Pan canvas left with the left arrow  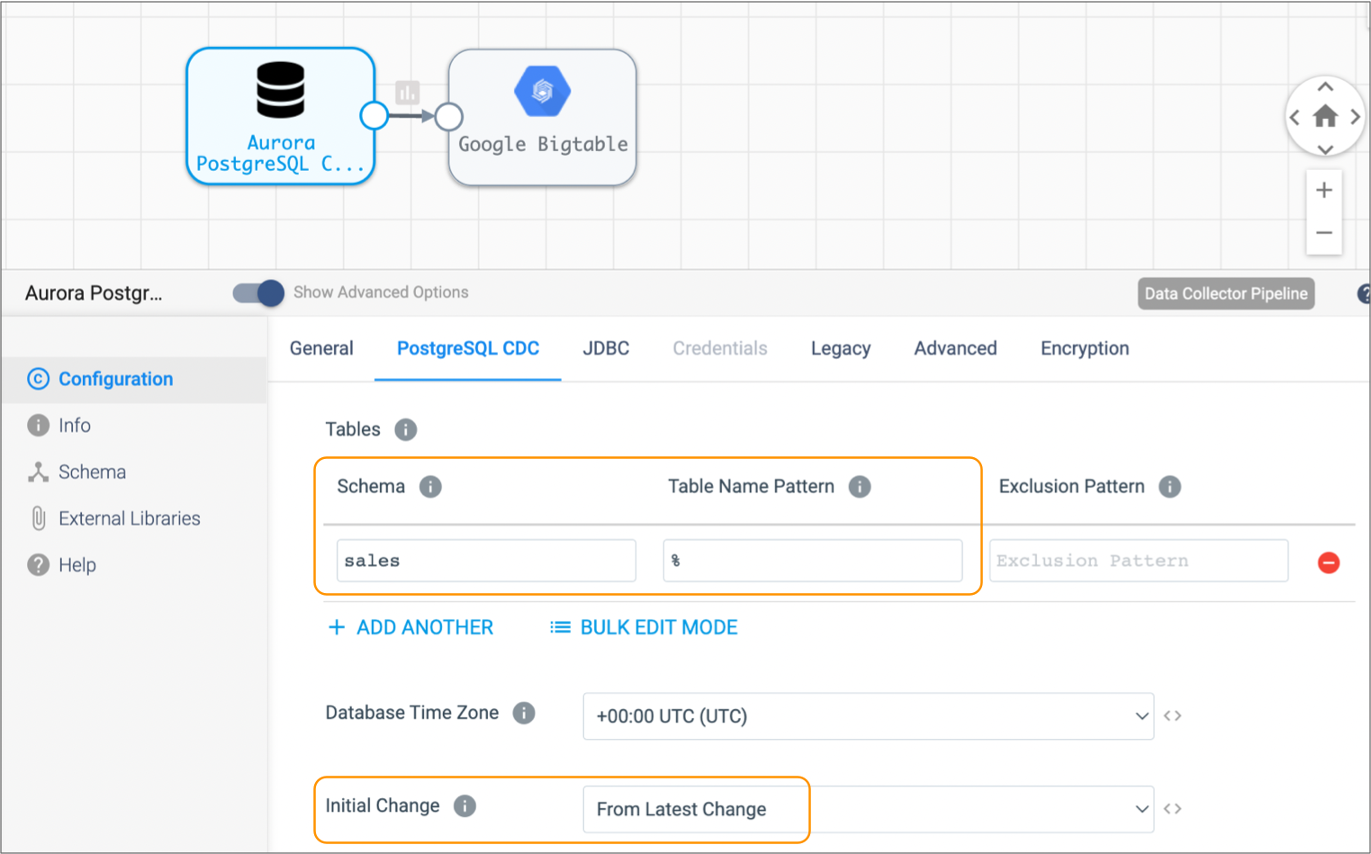tap(1295, 117)
